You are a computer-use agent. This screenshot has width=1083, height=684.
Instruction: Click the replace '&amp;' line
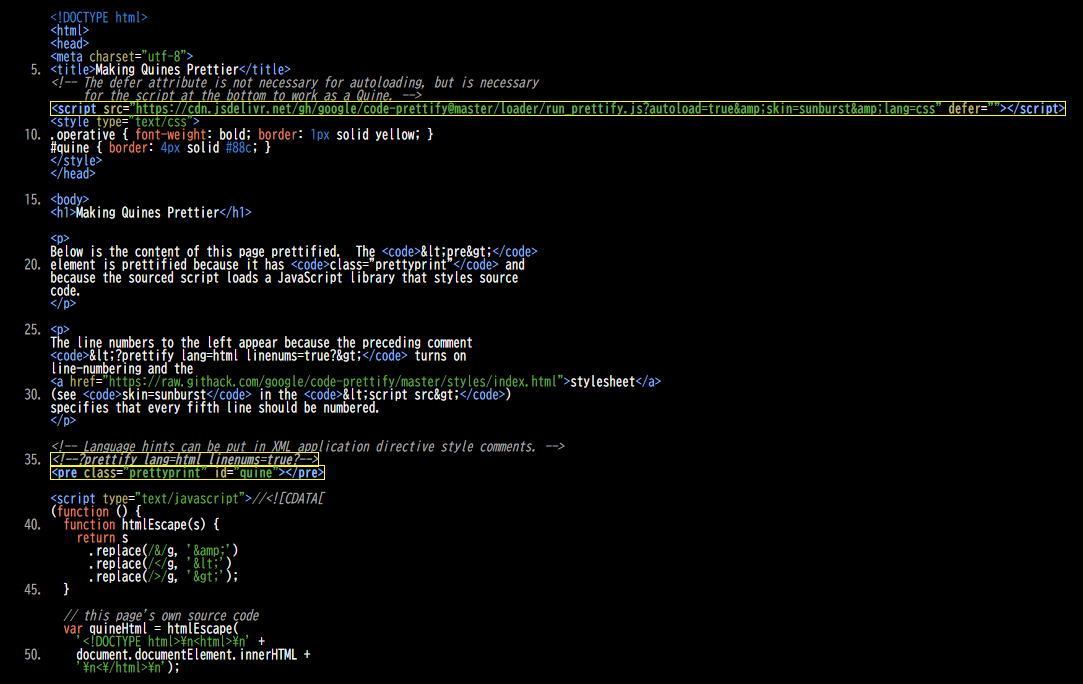point(163,551)
